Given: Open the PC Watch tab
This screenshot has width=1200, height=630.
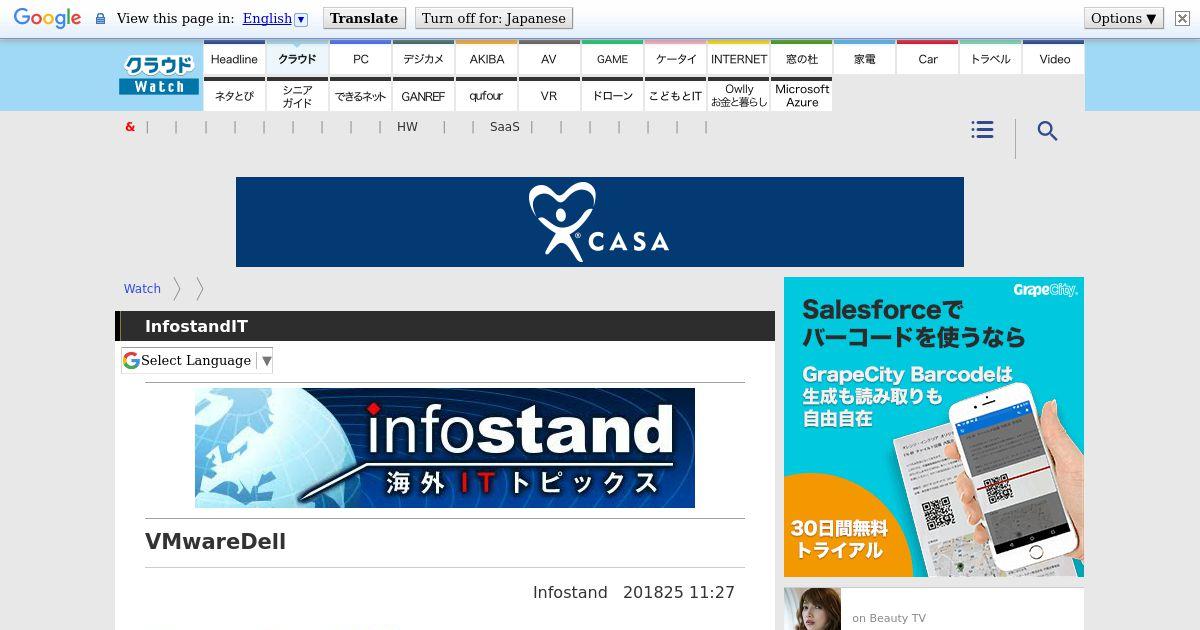Looking at the screenshot, I should [x=360, y=58].
